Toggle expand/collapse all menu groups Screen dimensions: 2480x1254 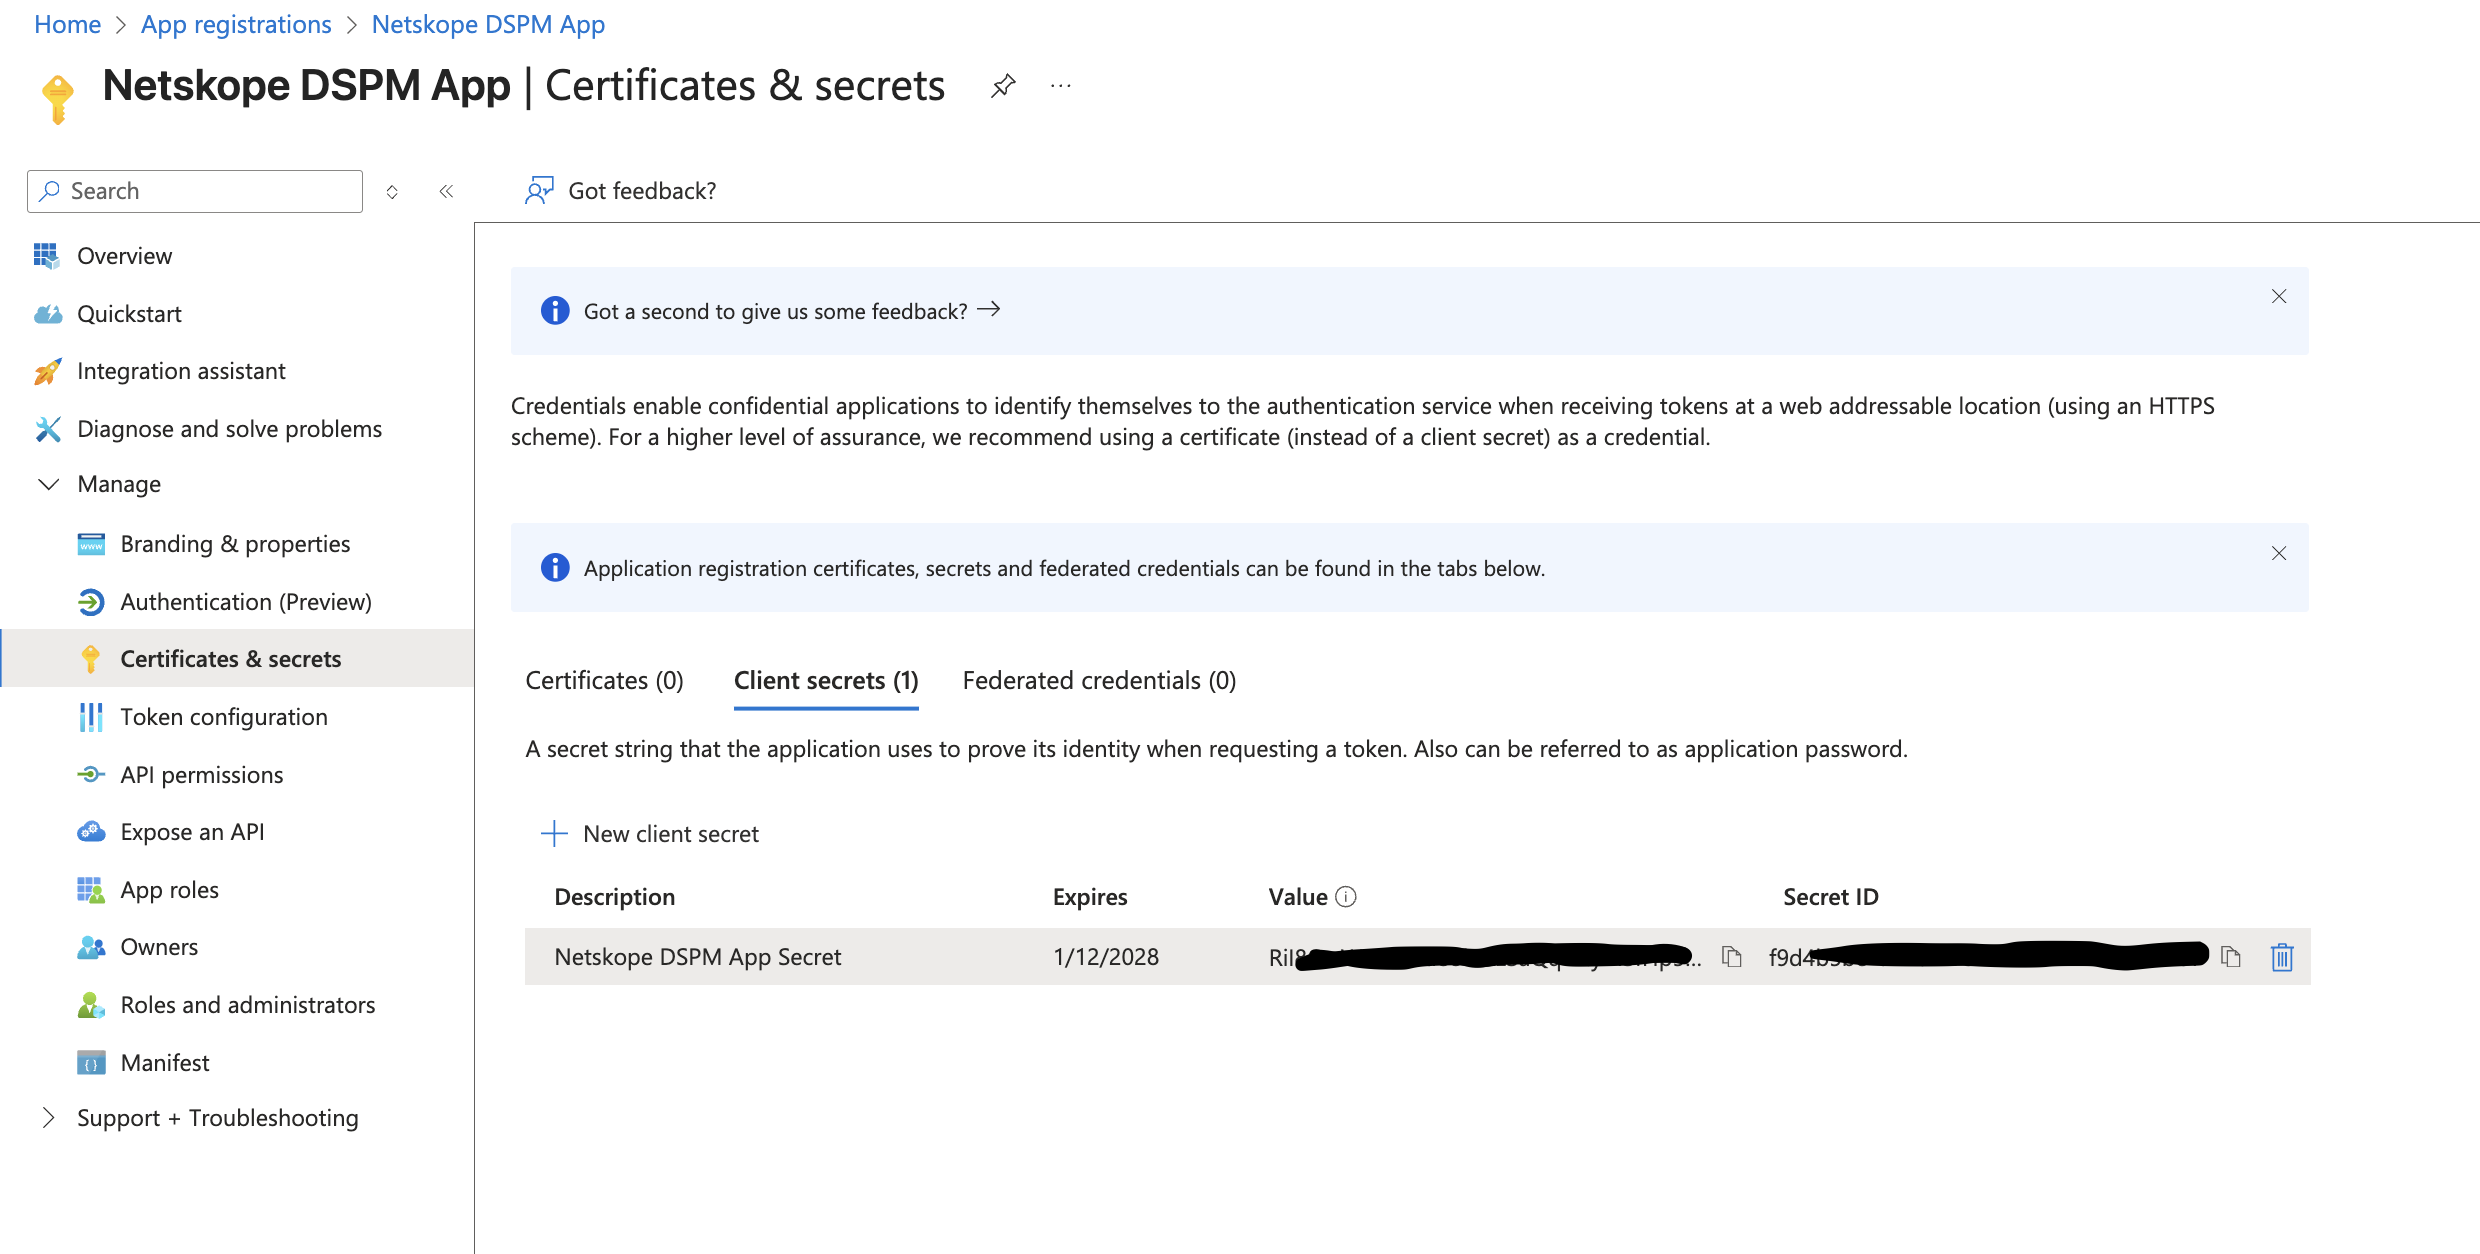point(392,191)
